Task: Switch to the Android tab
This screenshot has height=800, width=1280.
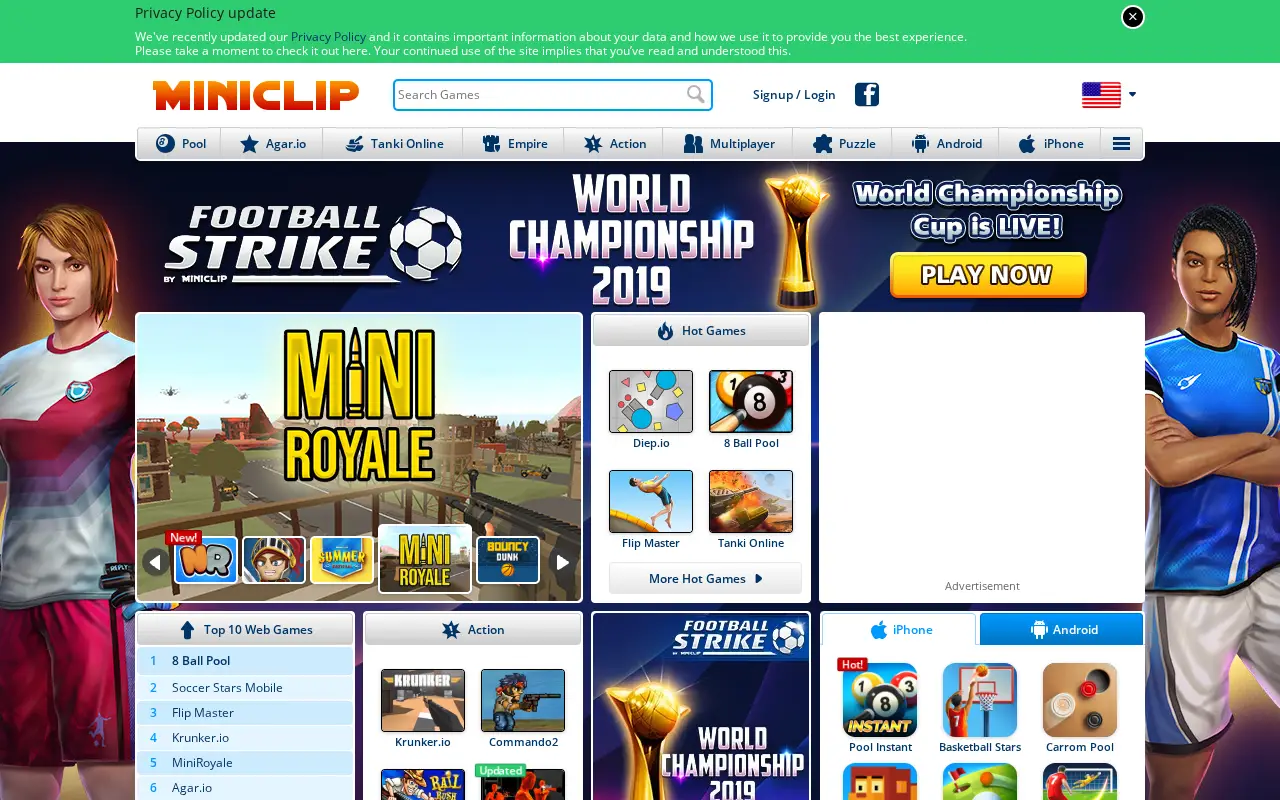Action: 1062,630
